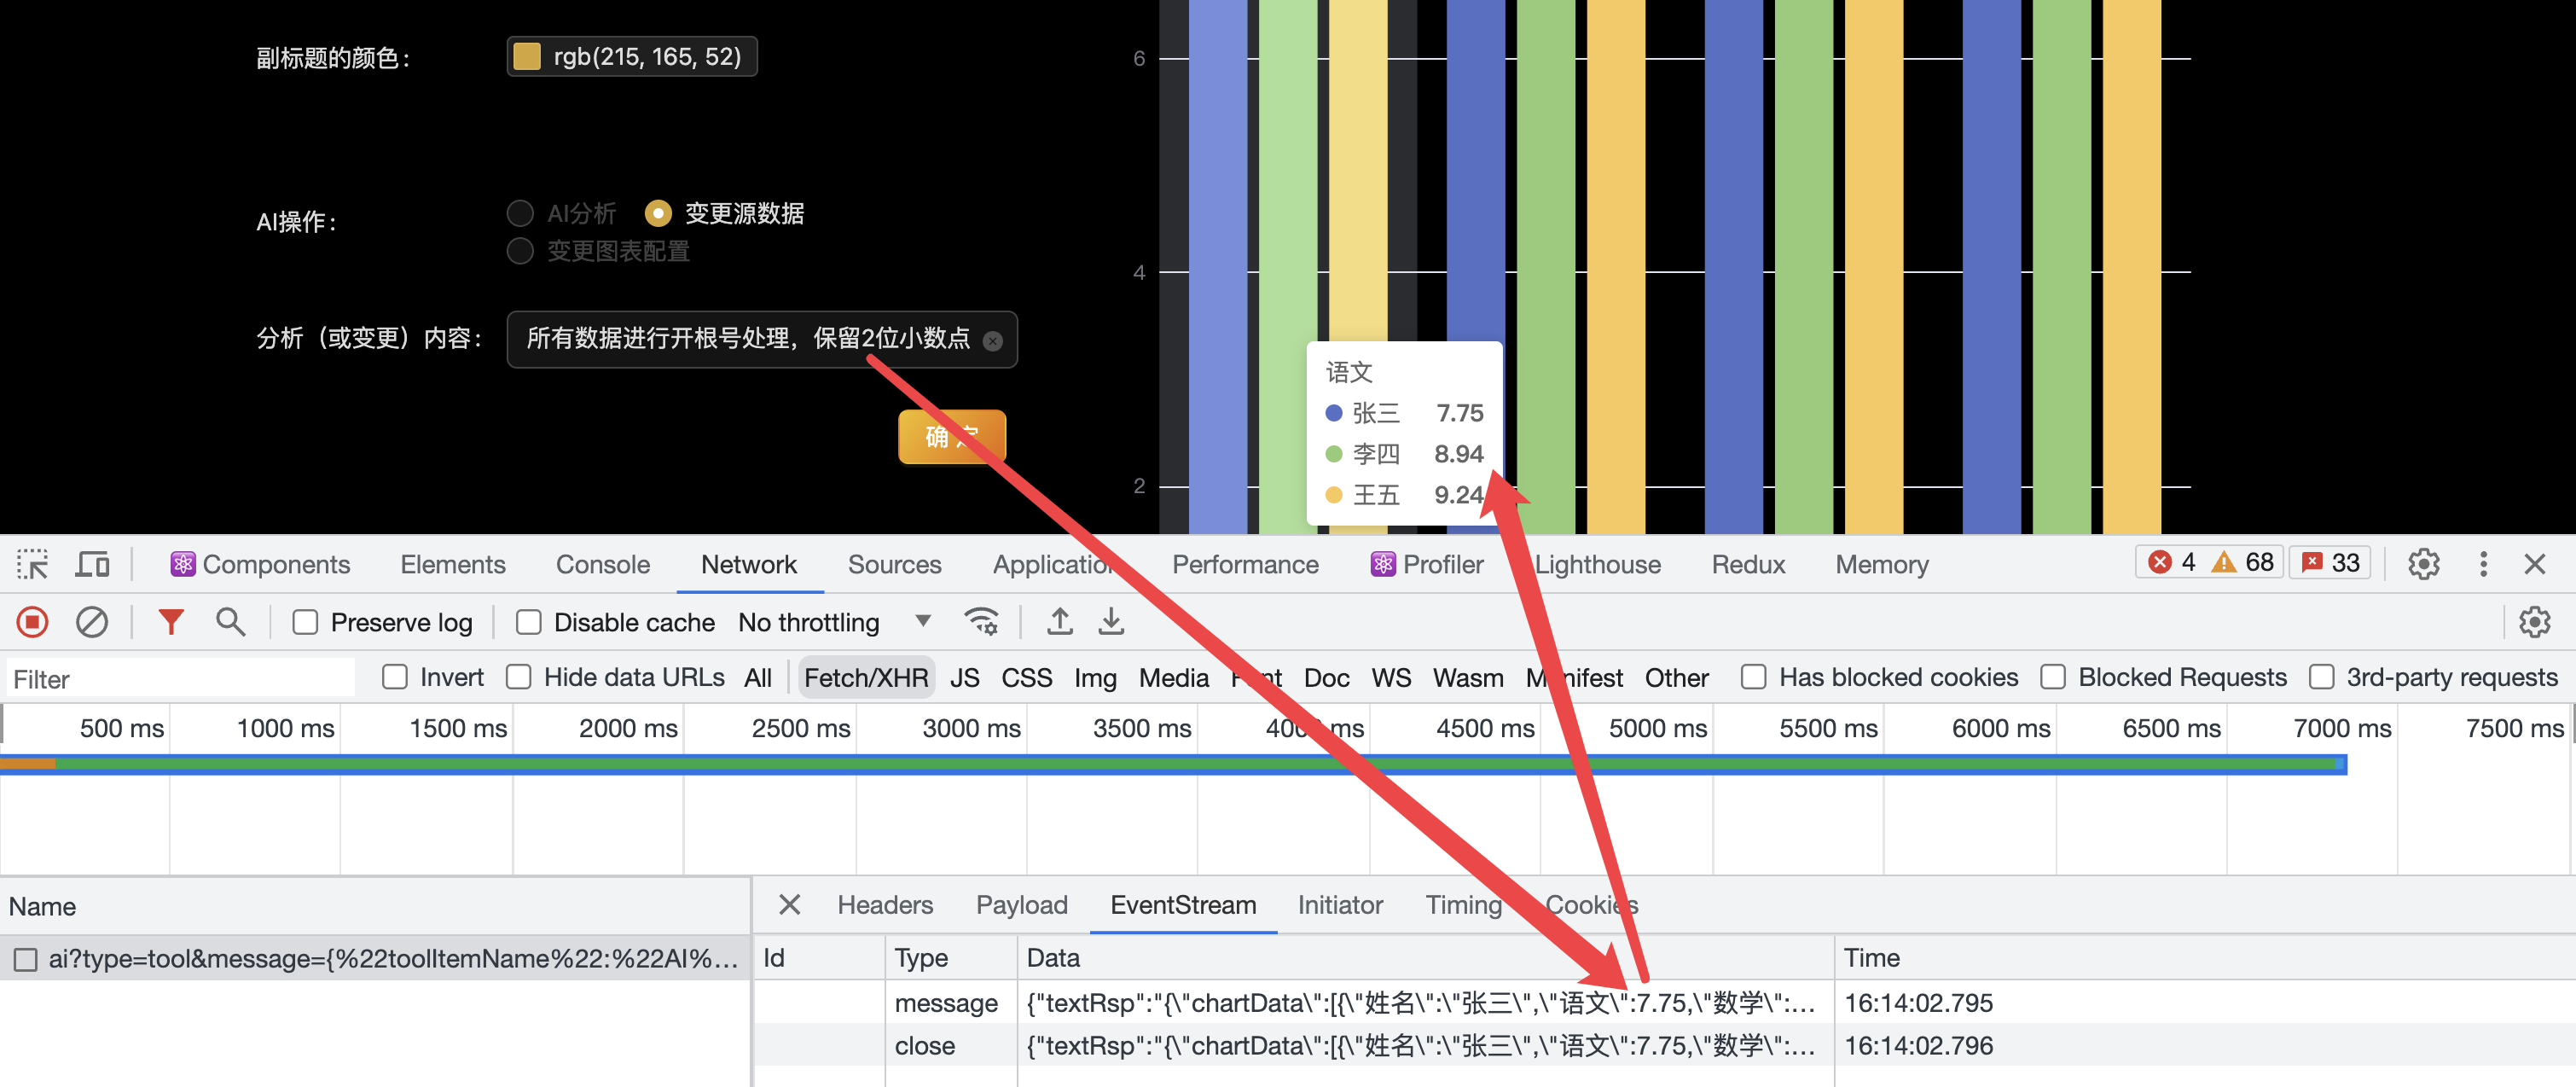Export network log as HAR
This screenshot has height=1087, width=2576.
(x=1110, y=621)
